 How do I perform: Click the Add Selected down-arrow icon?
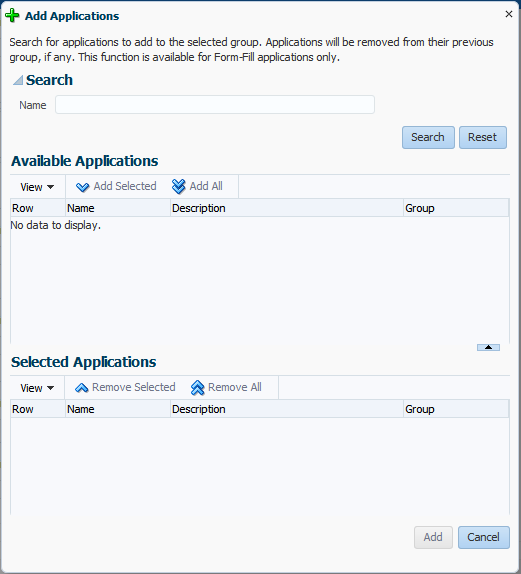tap(82, 187)
